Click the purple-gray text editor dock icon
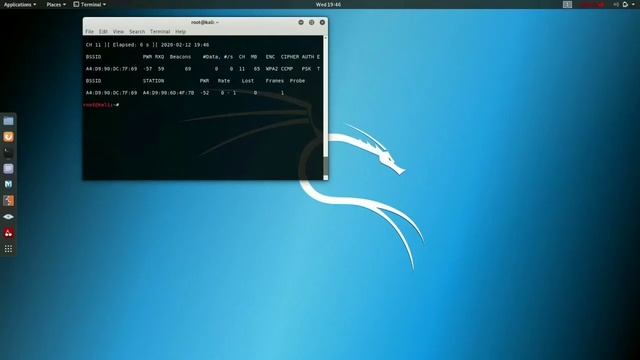640x360 pixels. pos(8,169)
